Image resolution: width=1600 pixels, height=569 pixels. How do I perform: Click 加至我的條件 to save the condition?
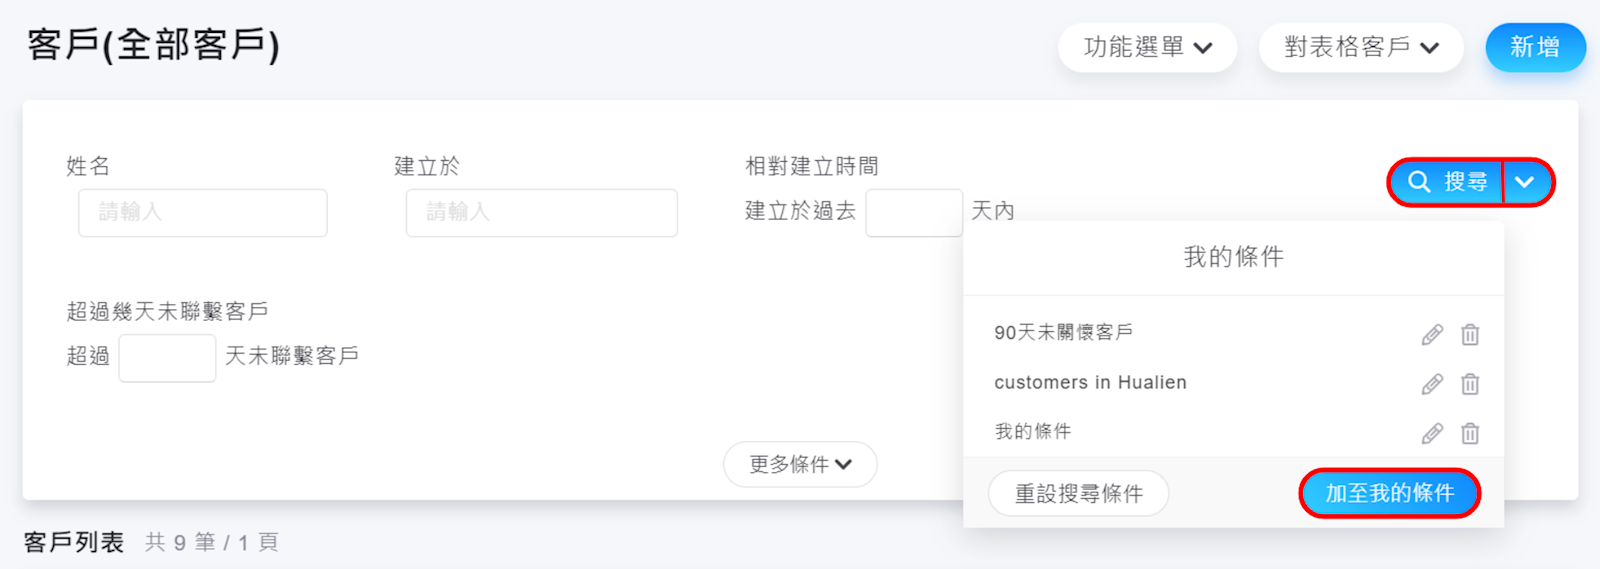click(x=1389, y=493)
